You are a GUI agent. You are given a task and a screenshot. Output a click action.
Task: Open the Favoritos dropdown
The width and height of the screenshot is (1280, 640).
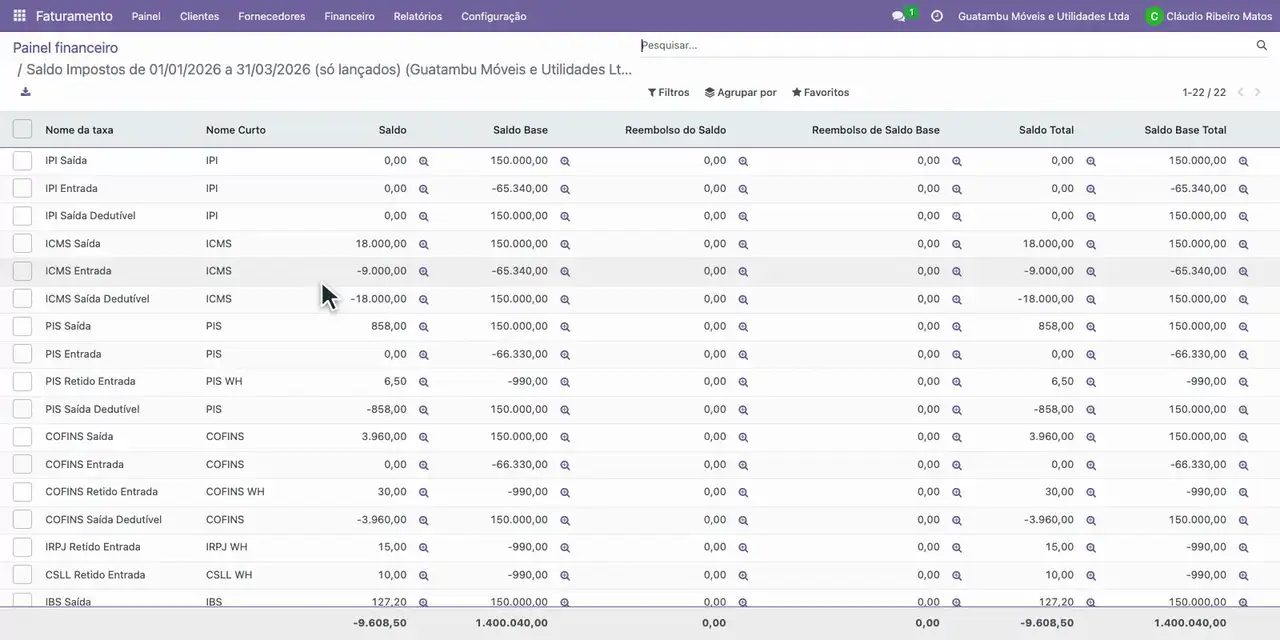[820, 92]
